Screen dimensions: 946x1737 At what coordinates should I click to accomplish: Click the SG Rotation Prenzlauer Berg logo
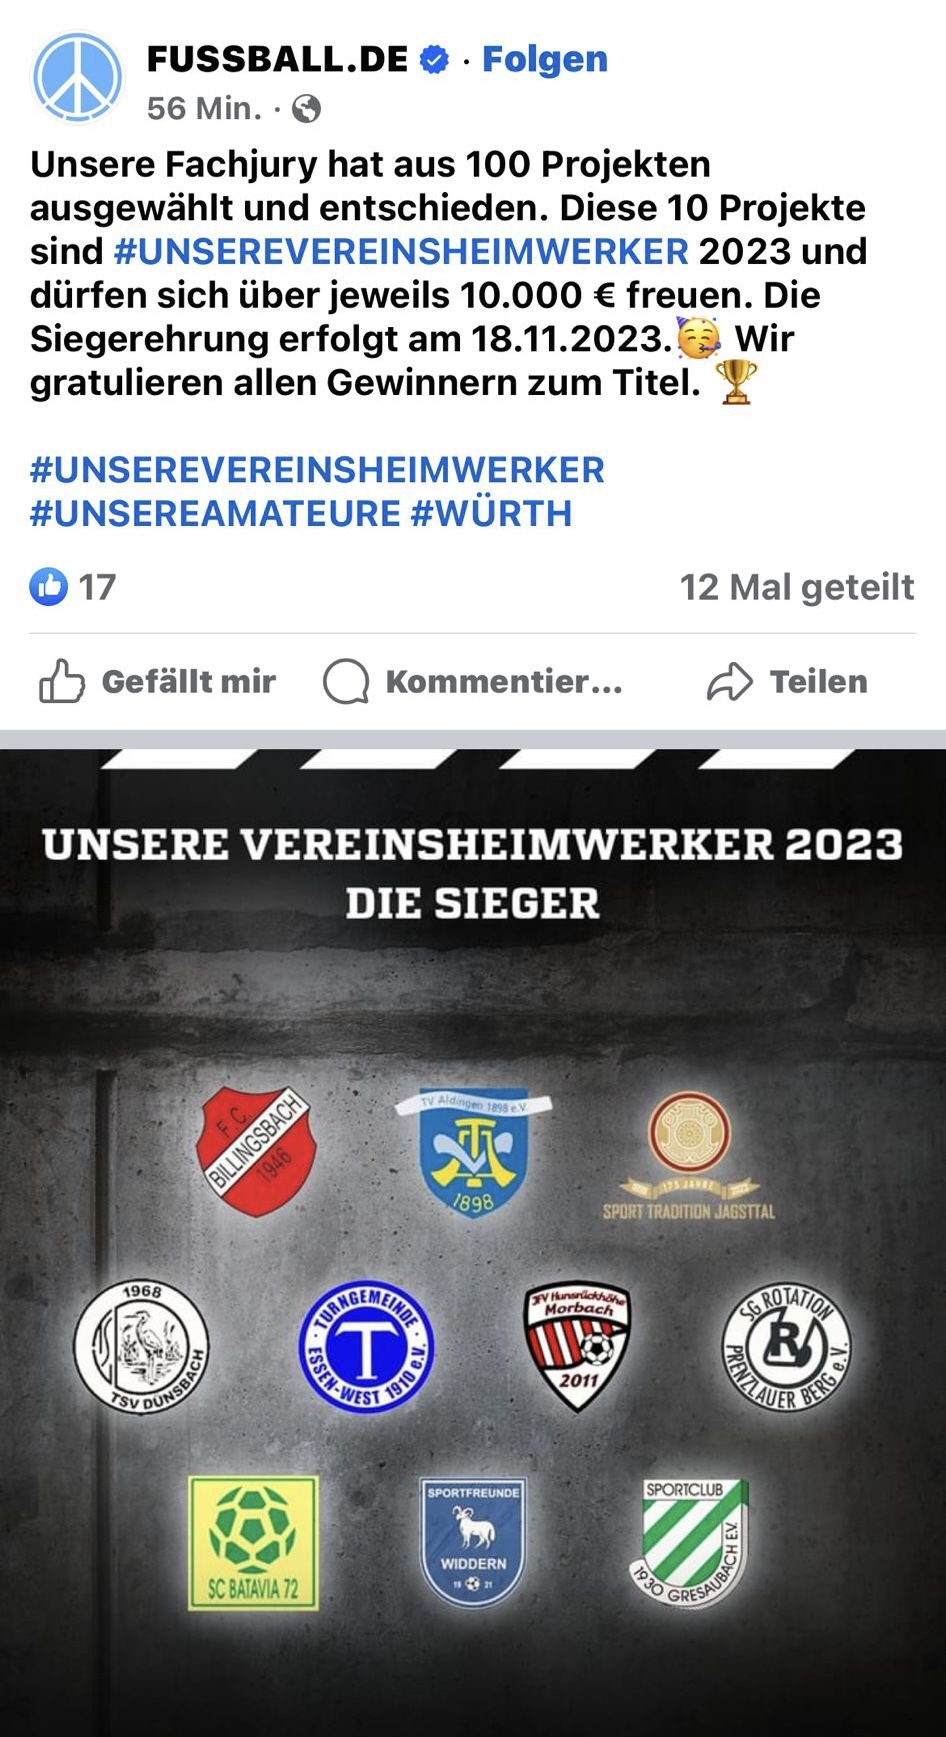tap(787, 1346)
